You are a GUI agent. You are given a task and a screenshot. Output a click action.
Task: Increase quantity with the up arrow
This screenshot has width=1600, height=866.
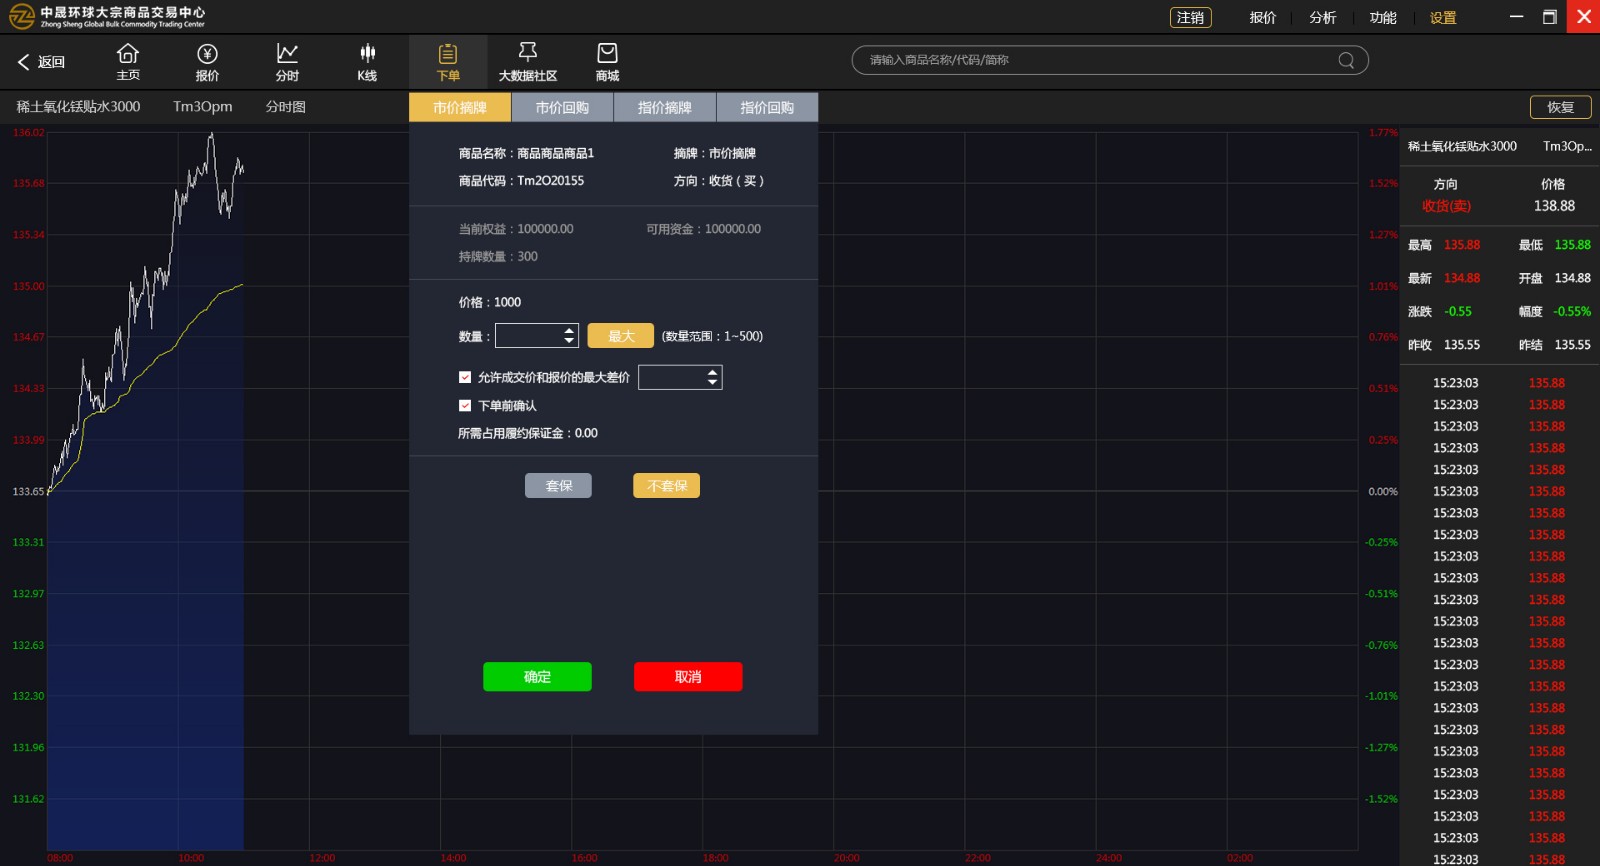[x=569, y=330]
